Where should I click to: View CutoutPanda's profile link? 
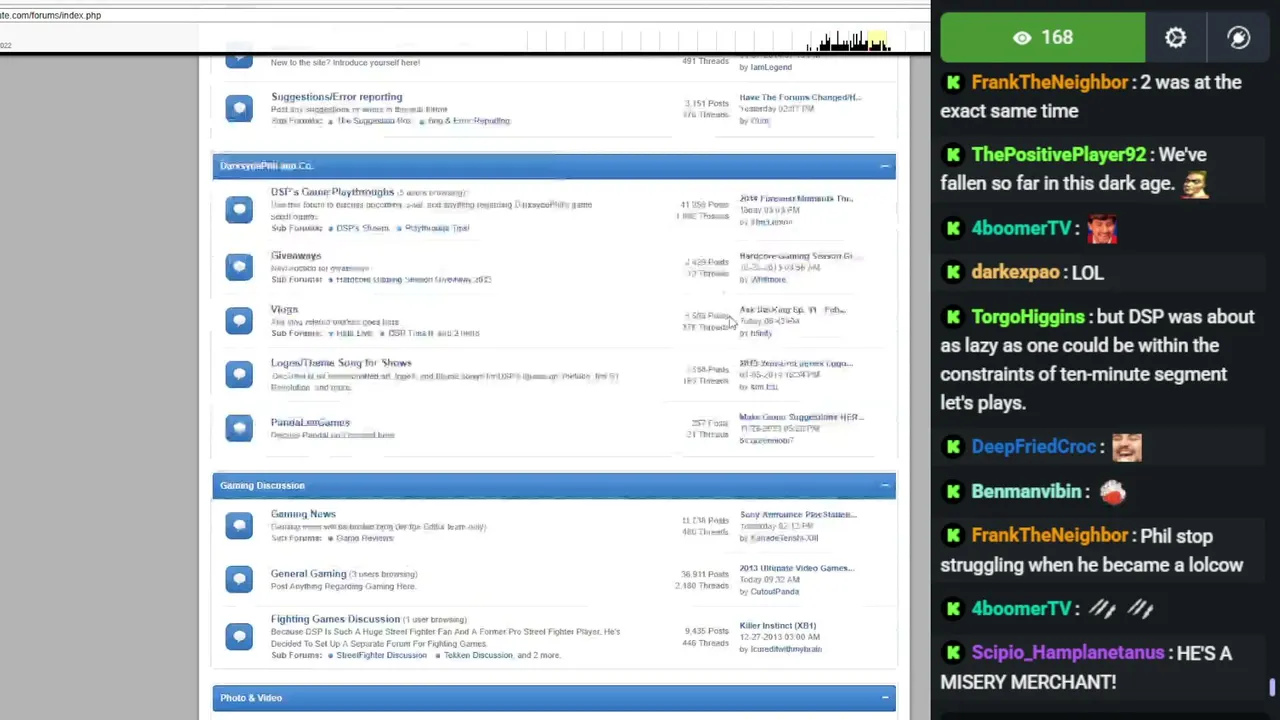(x=775, y=592)
